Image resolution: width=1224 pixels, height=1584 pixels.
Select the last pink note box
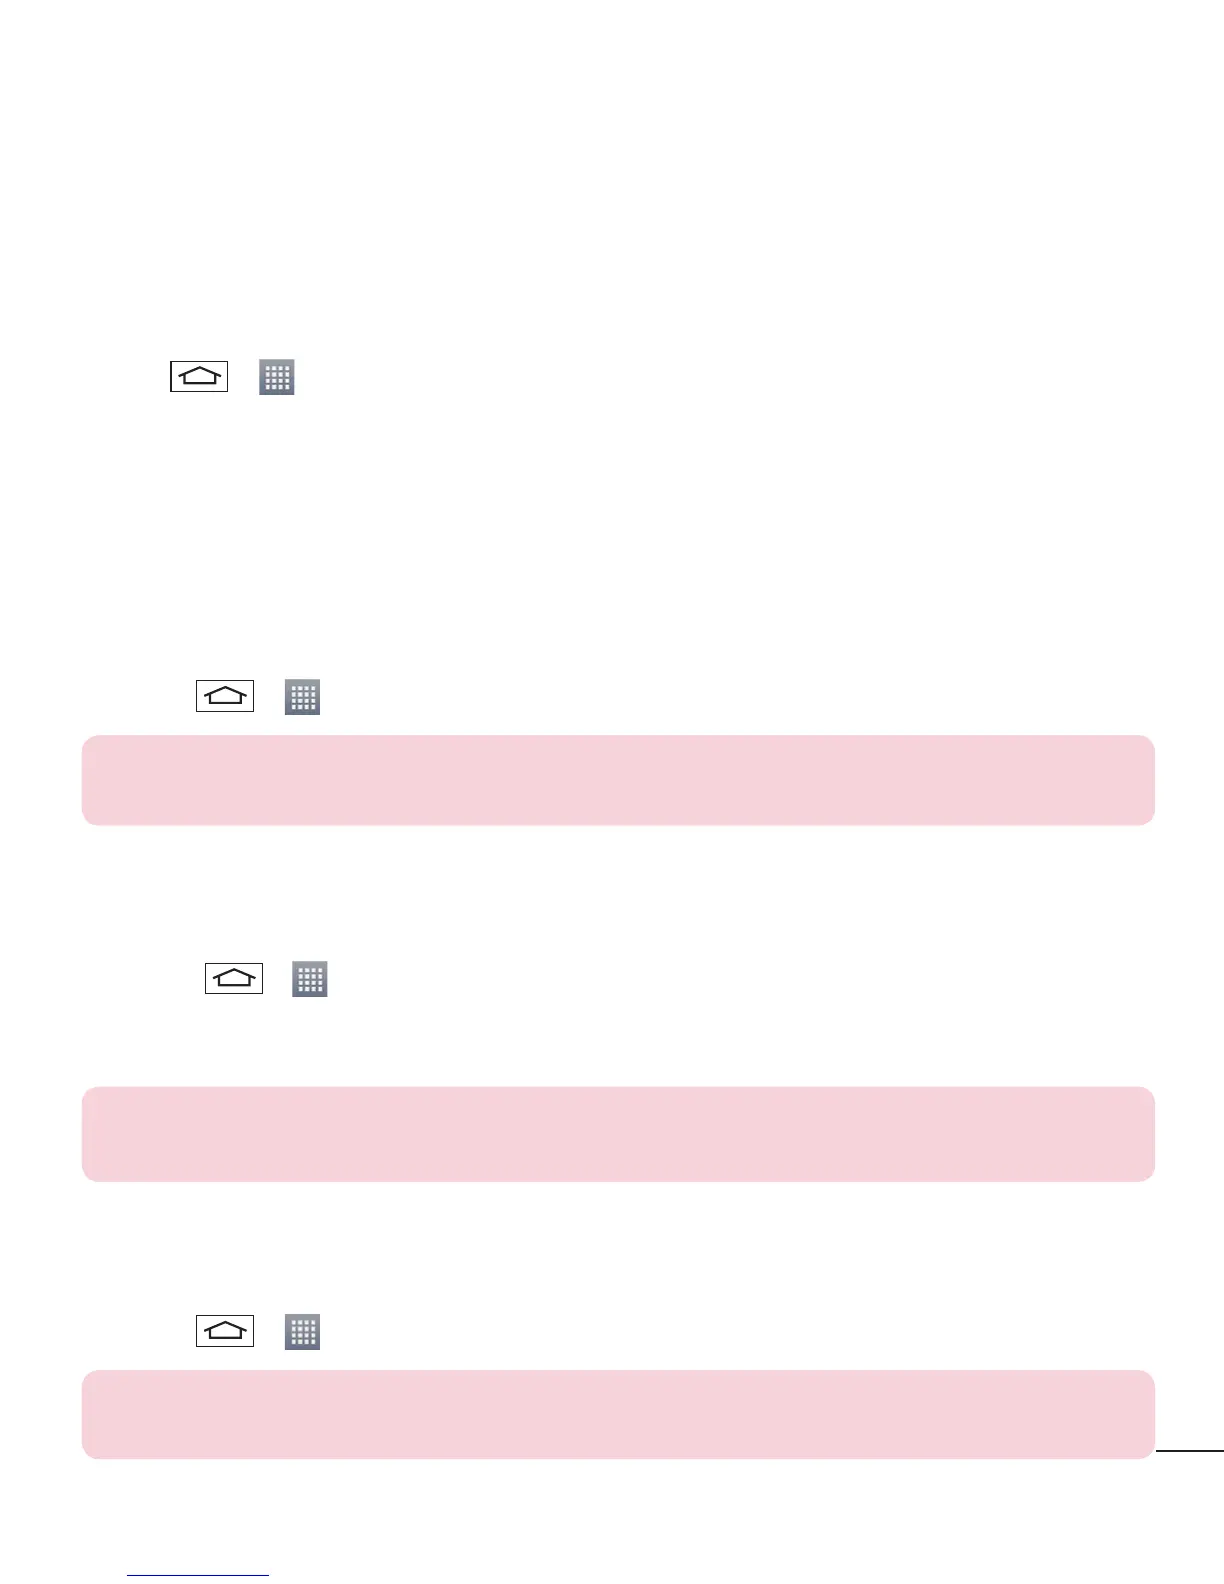coord(618,1414)
